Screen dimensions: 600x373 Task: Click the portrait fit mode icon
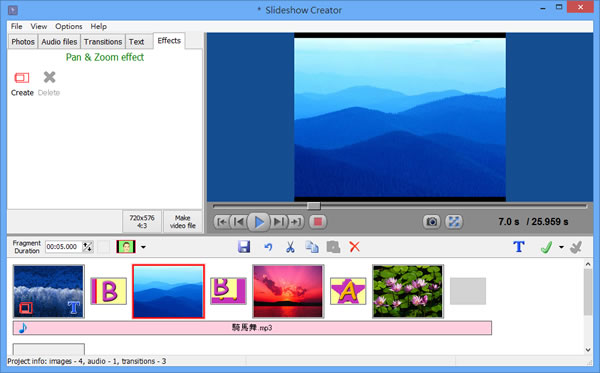[x=126, y=247]
